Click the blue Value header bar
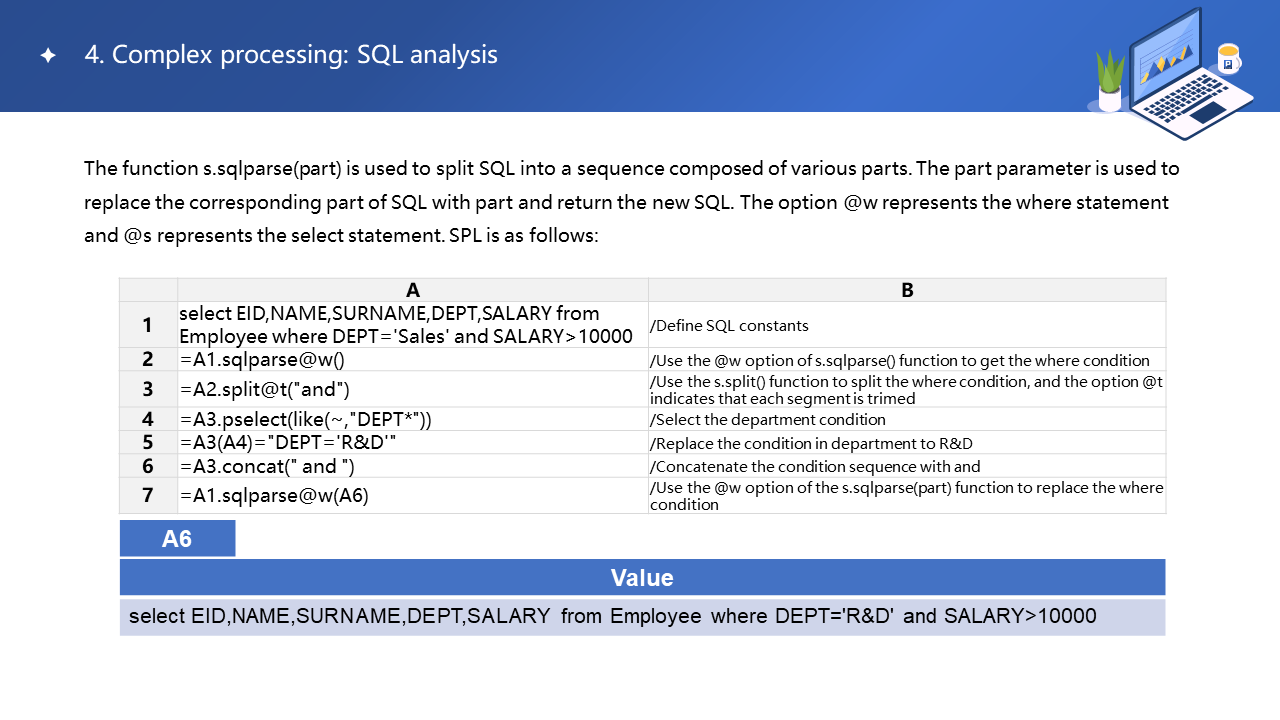 (642, 578)
